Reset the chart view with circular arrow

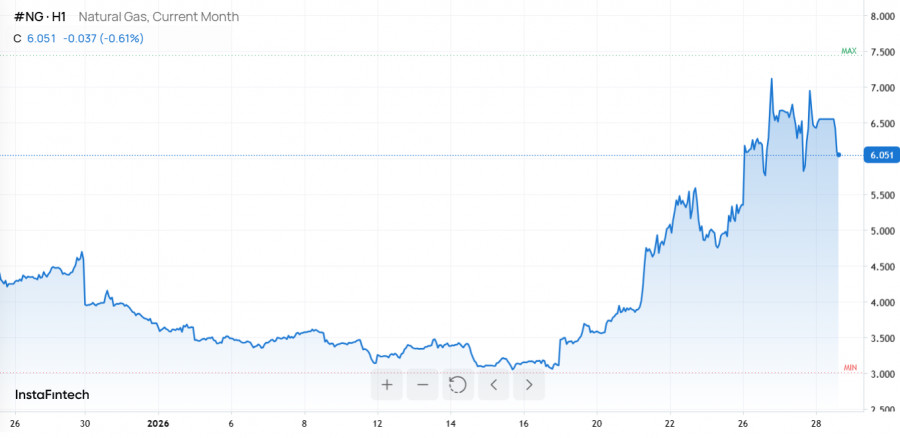pos(458,384)
